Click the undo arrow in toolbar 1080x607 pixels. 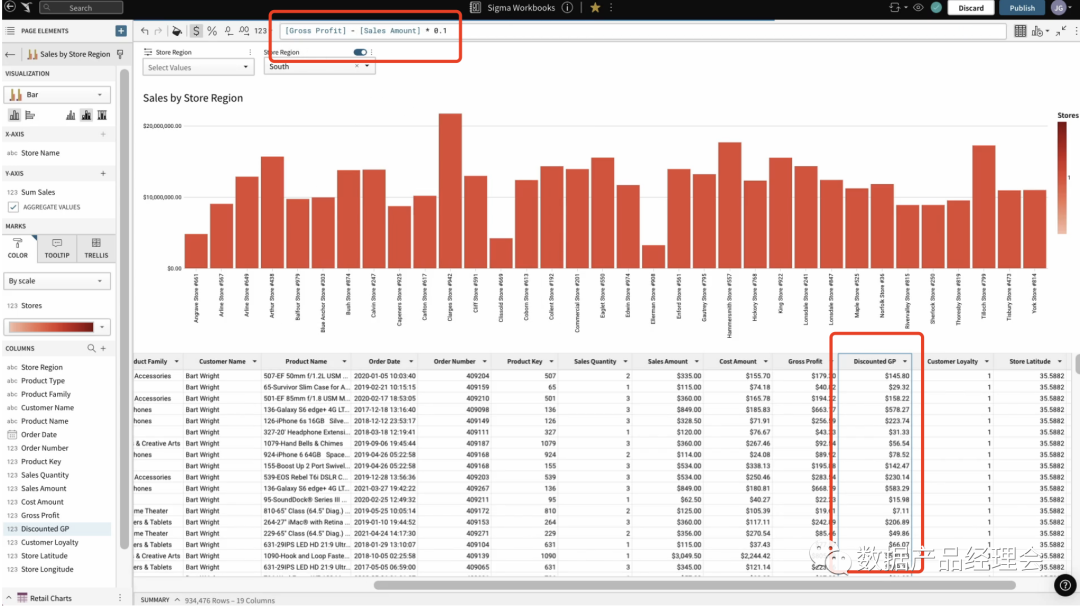(145, 31)
